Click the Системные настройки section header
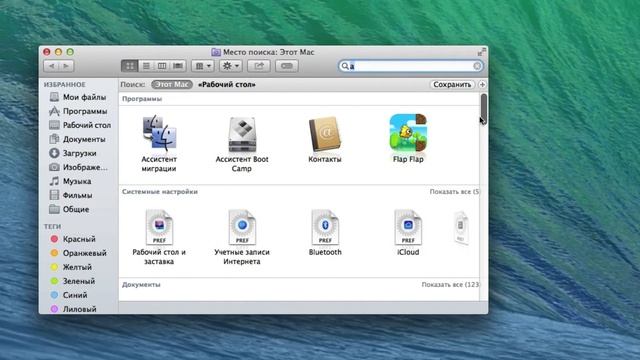 pyautogui.click(x=160, y=191)
